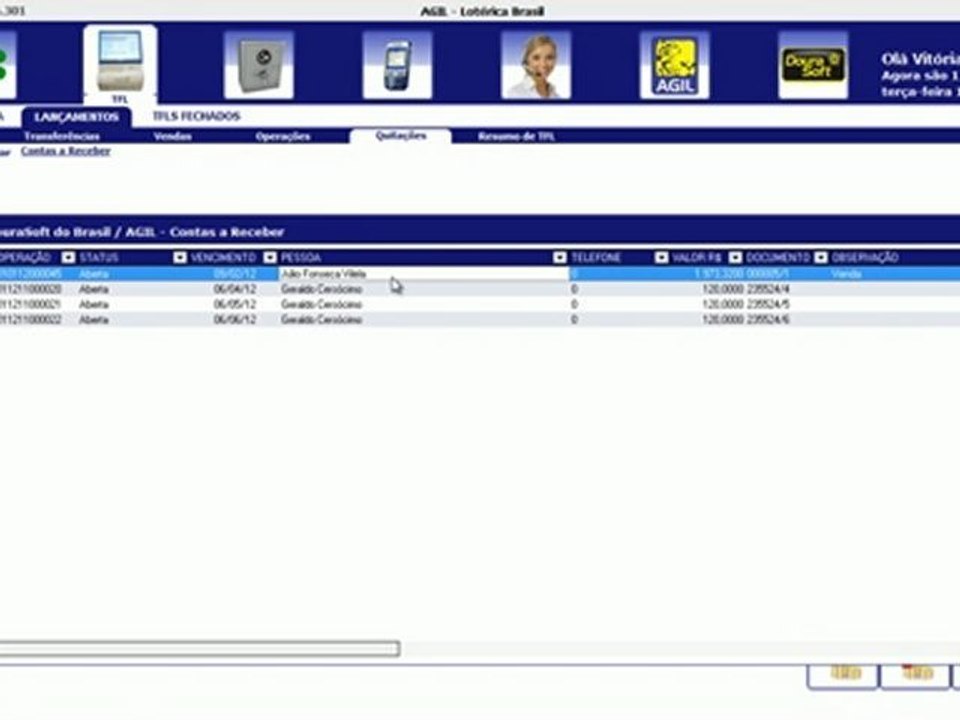
Task: Click the PESSOA column header
Action: 301,257
